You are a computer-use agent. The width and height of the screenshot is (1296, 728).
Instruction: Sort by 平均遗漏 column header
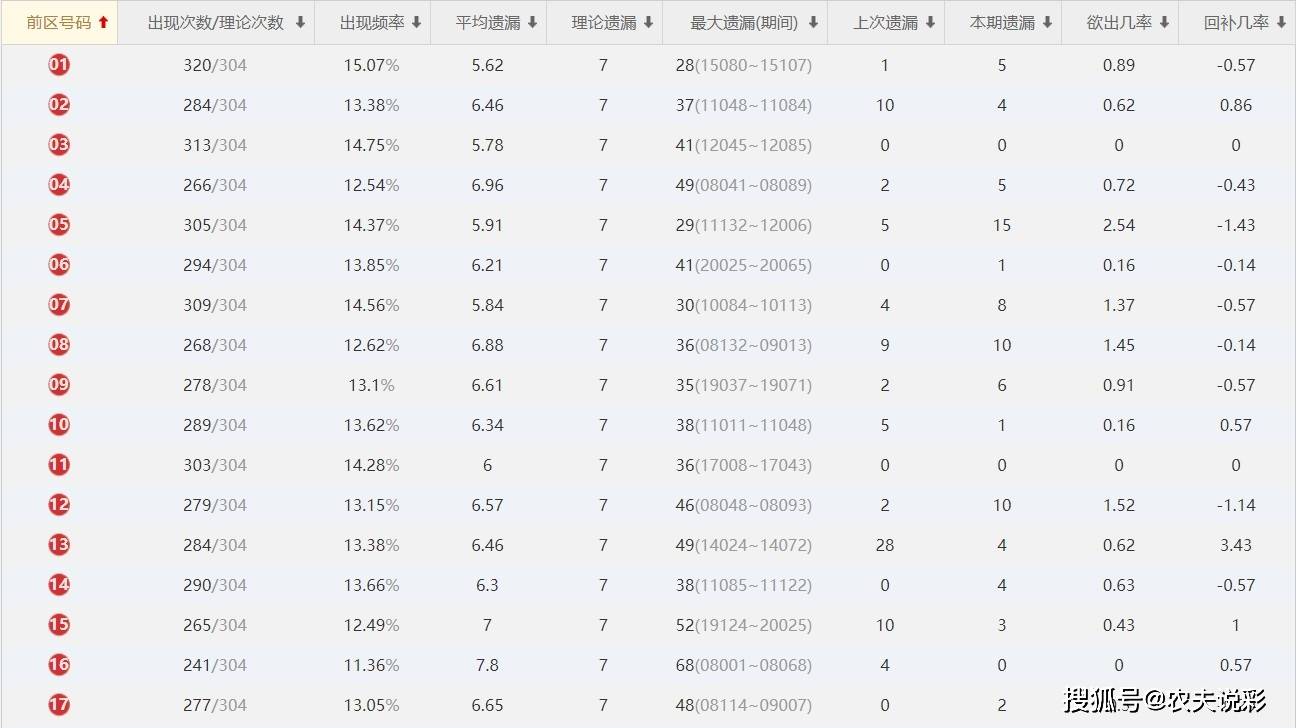coord(488,22)
